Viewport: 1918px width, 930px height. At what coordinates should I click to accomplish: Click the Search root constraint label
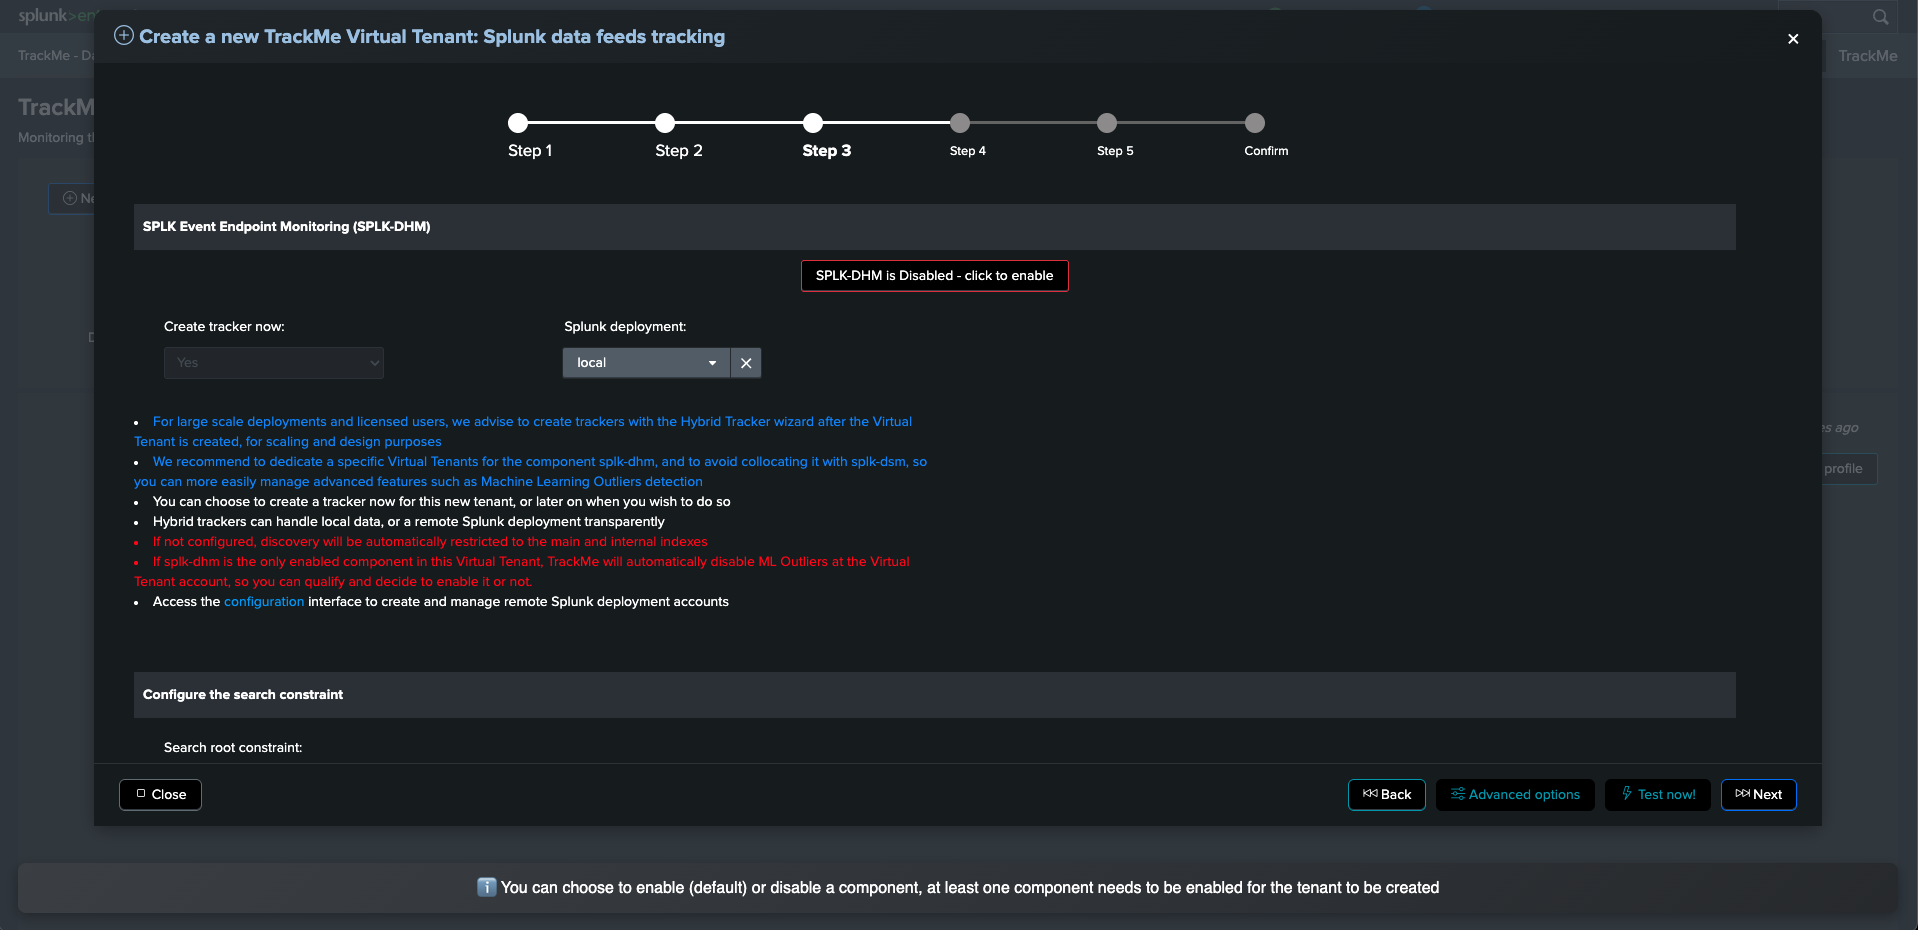pos(233,748)
